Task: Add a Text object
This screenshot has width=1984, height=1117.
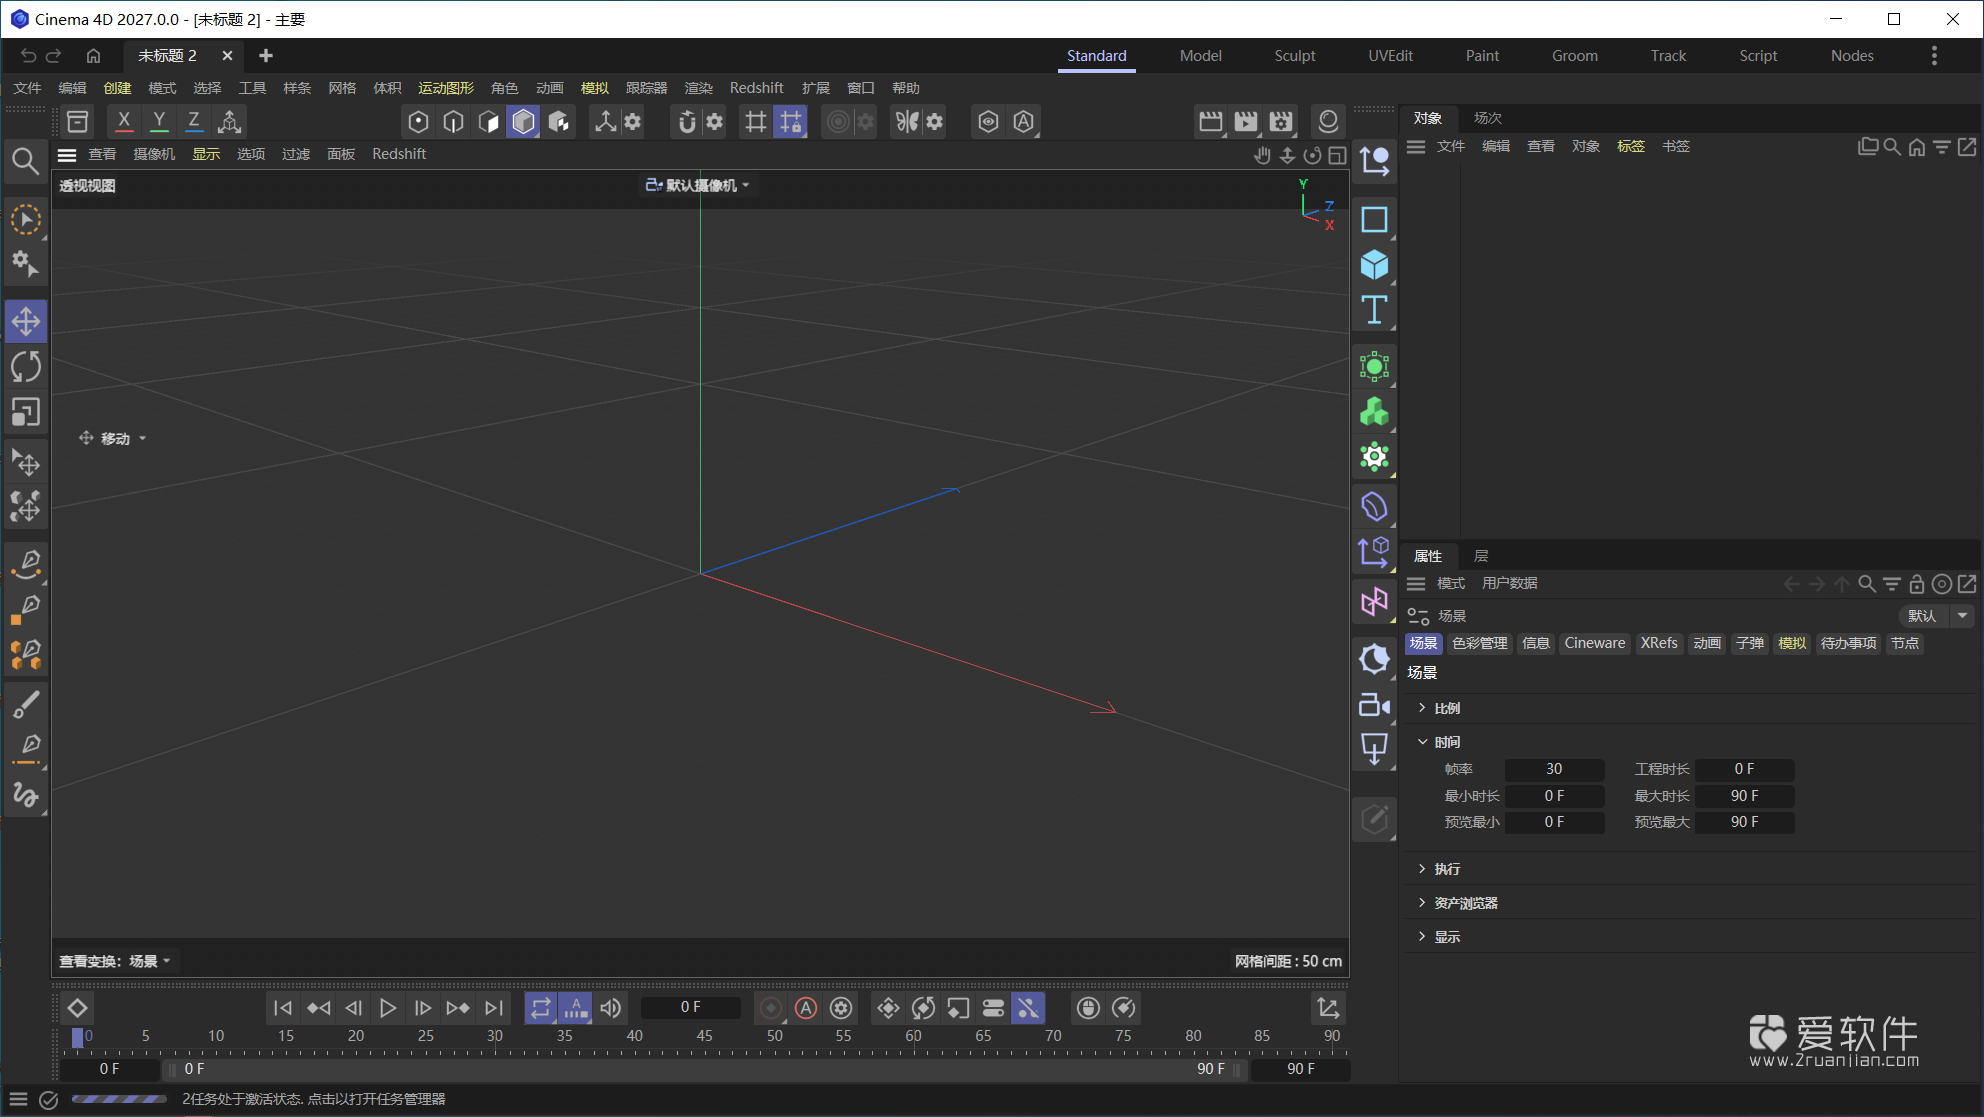Action: pyautogui.click(x=1374, y=310)
